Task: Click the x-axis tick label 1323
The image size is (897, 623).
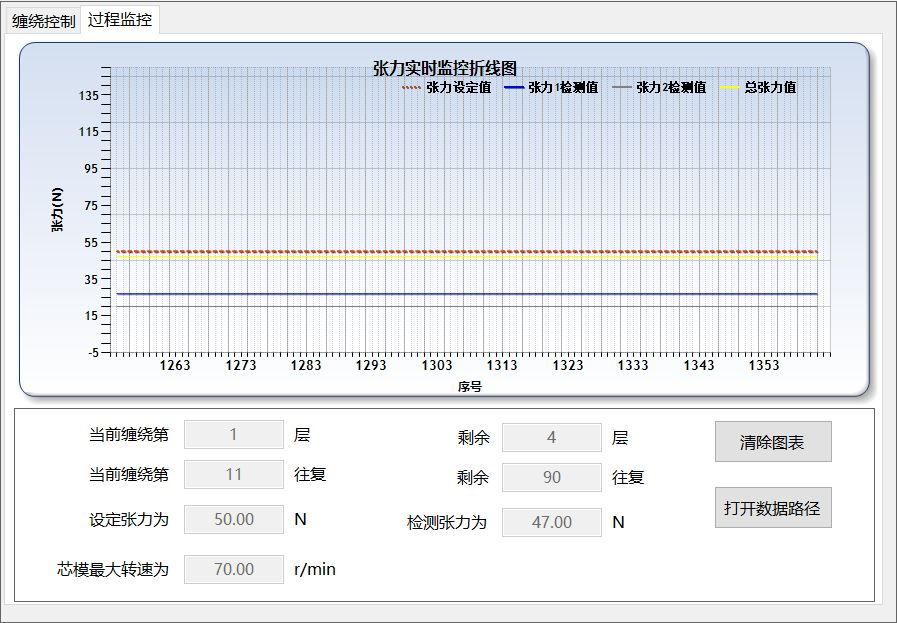Action: (568, 366)
